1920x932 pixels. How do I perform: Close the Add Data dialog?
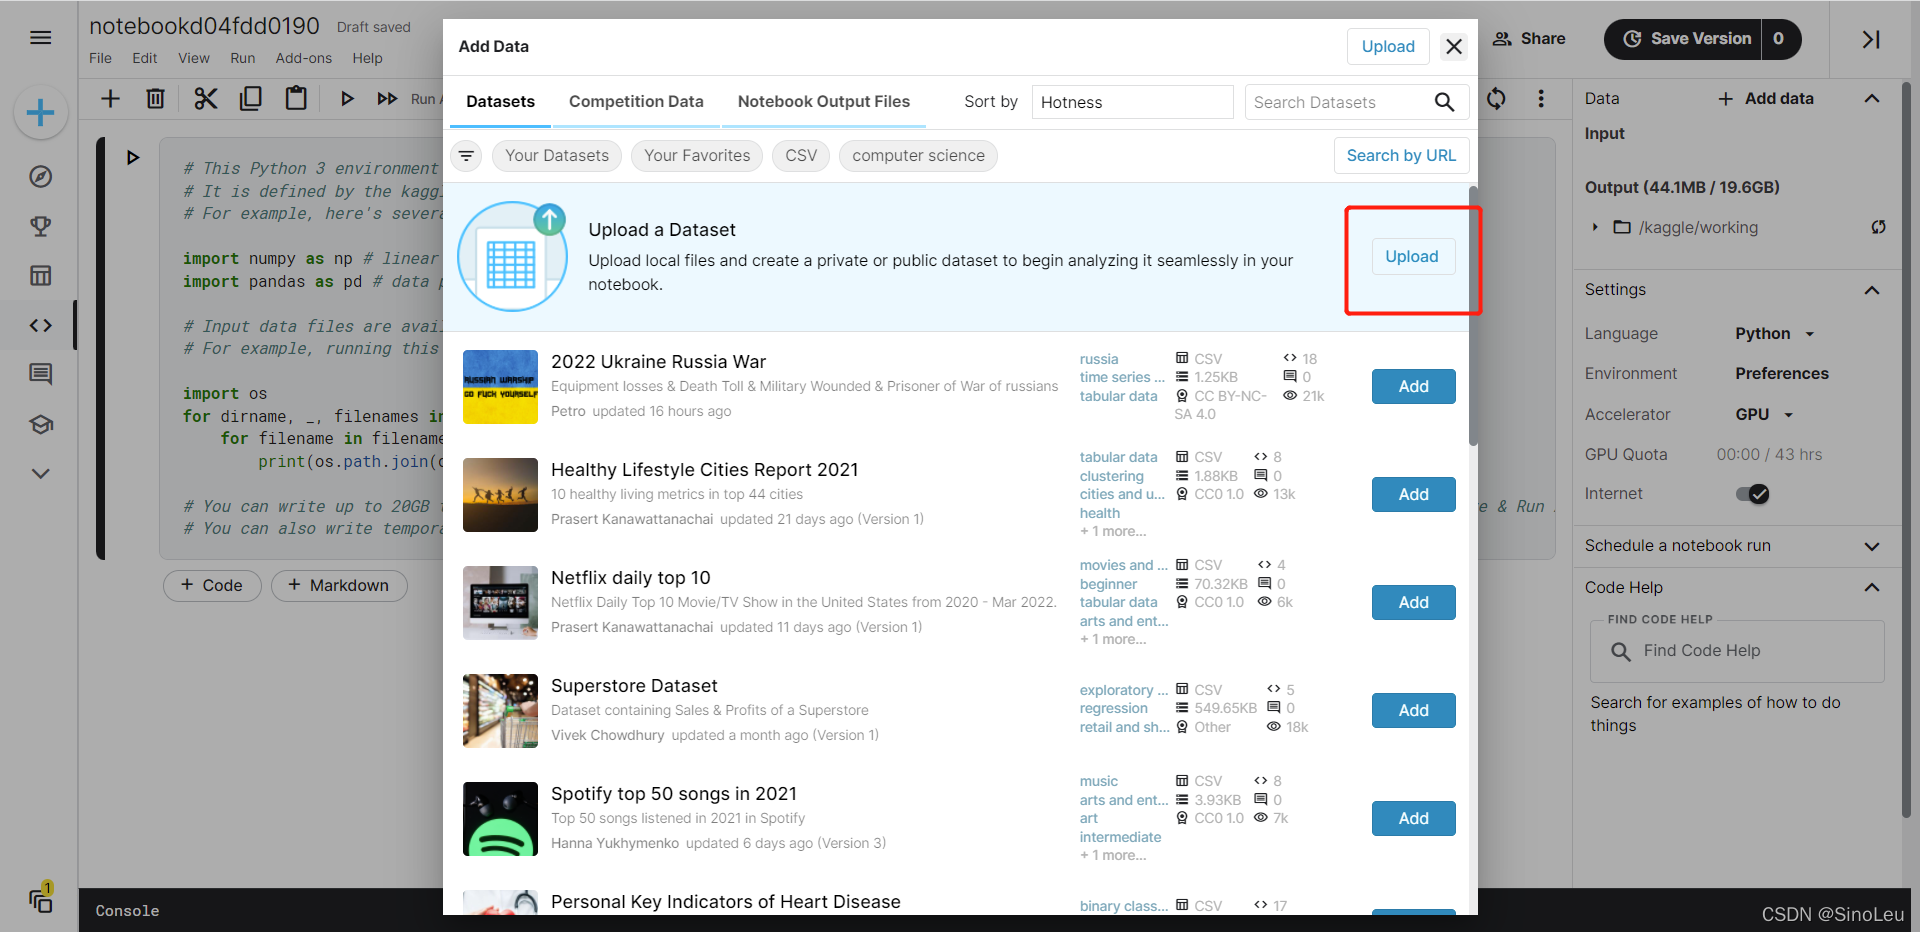[1454, 46]
